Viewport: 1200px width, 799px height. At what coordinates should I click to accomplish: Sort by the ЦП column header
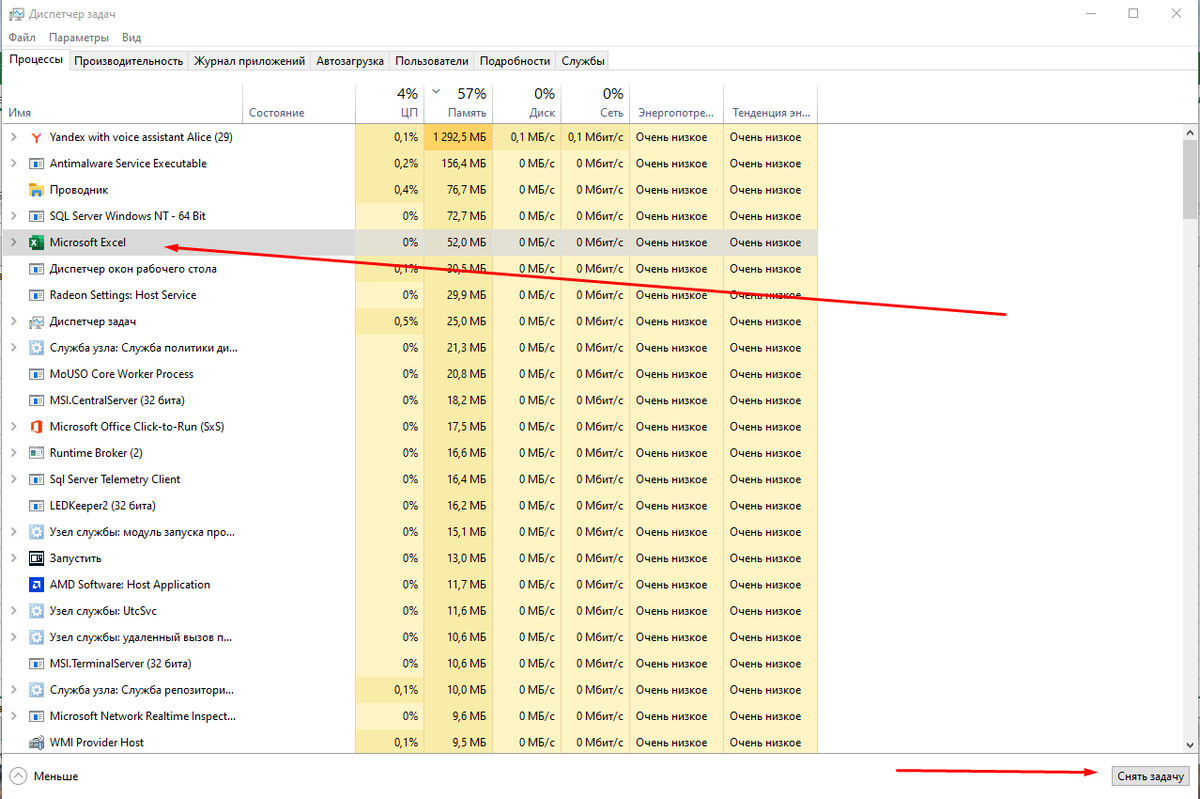click(x=389, y=103)
